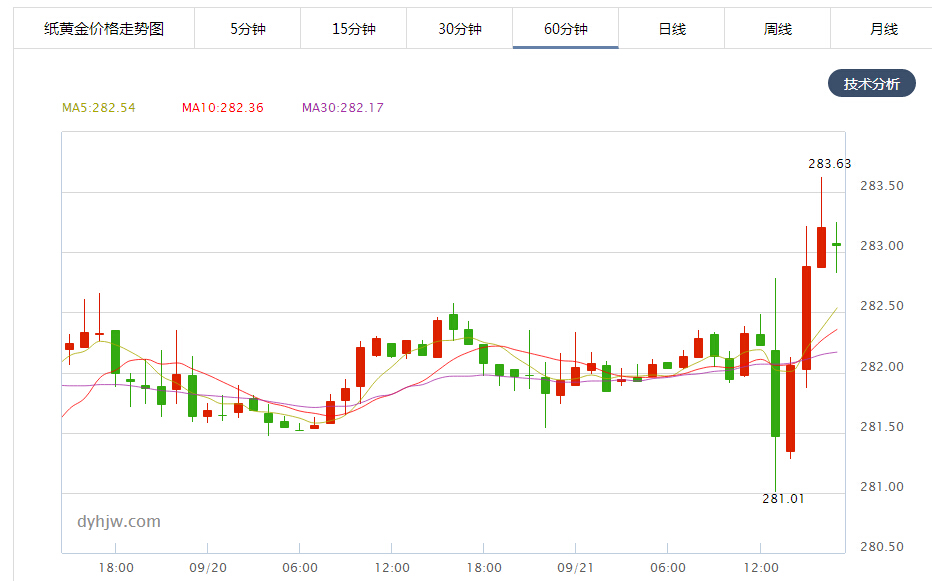Viewport: 932px width, 581px height.
Task: Show the 周线 weekly chart
Action: click(x=777, y=29)
